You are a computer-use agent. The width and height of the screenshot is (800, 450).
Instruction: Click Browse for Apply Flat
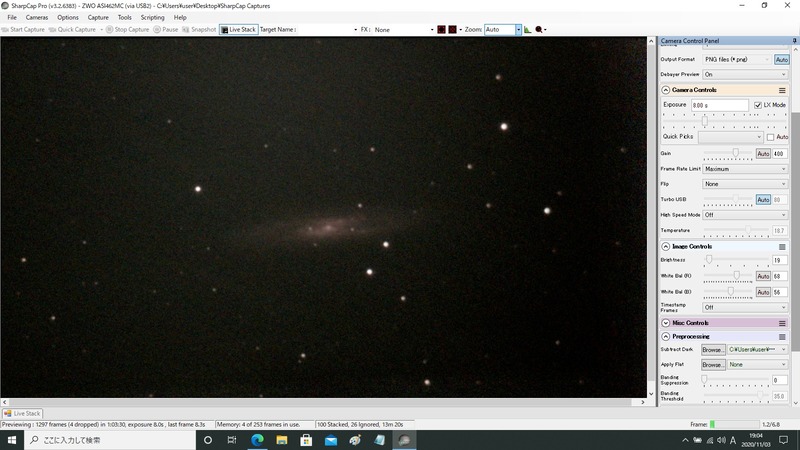(x=713, y=365)
